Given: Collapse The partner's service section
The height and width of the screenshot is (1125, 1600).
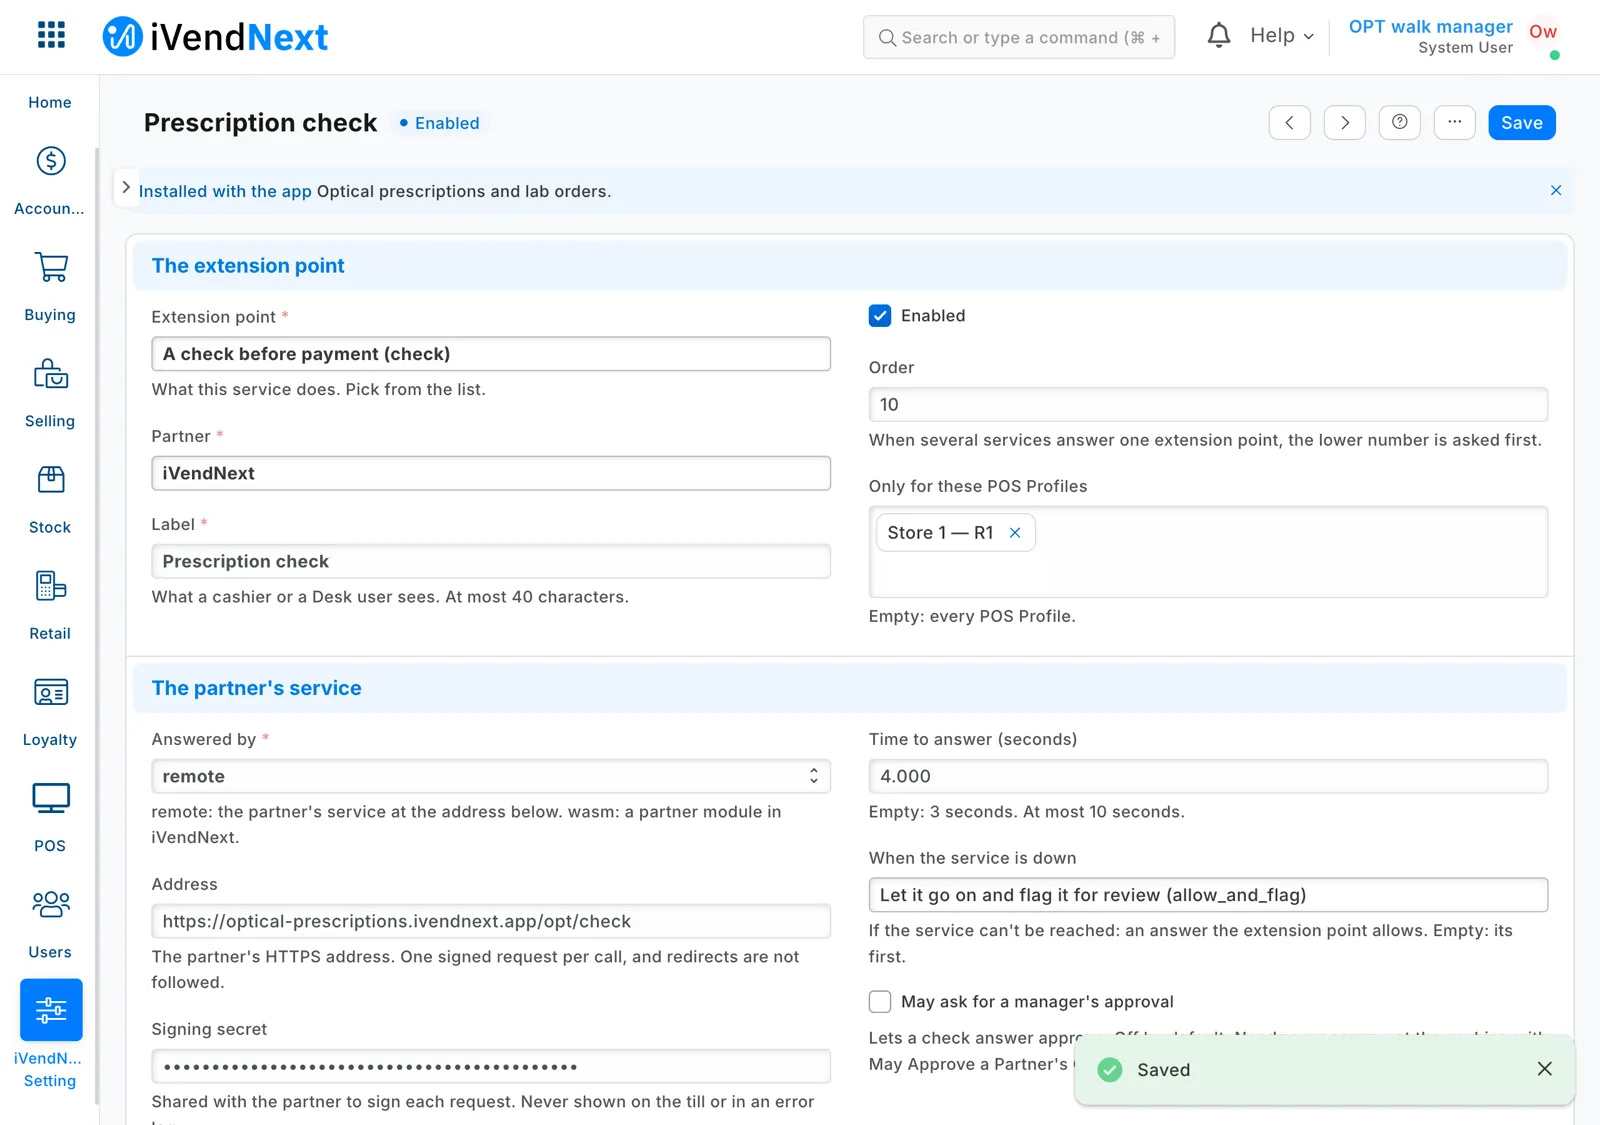Looking at the screenshot, I should [849, 688].
